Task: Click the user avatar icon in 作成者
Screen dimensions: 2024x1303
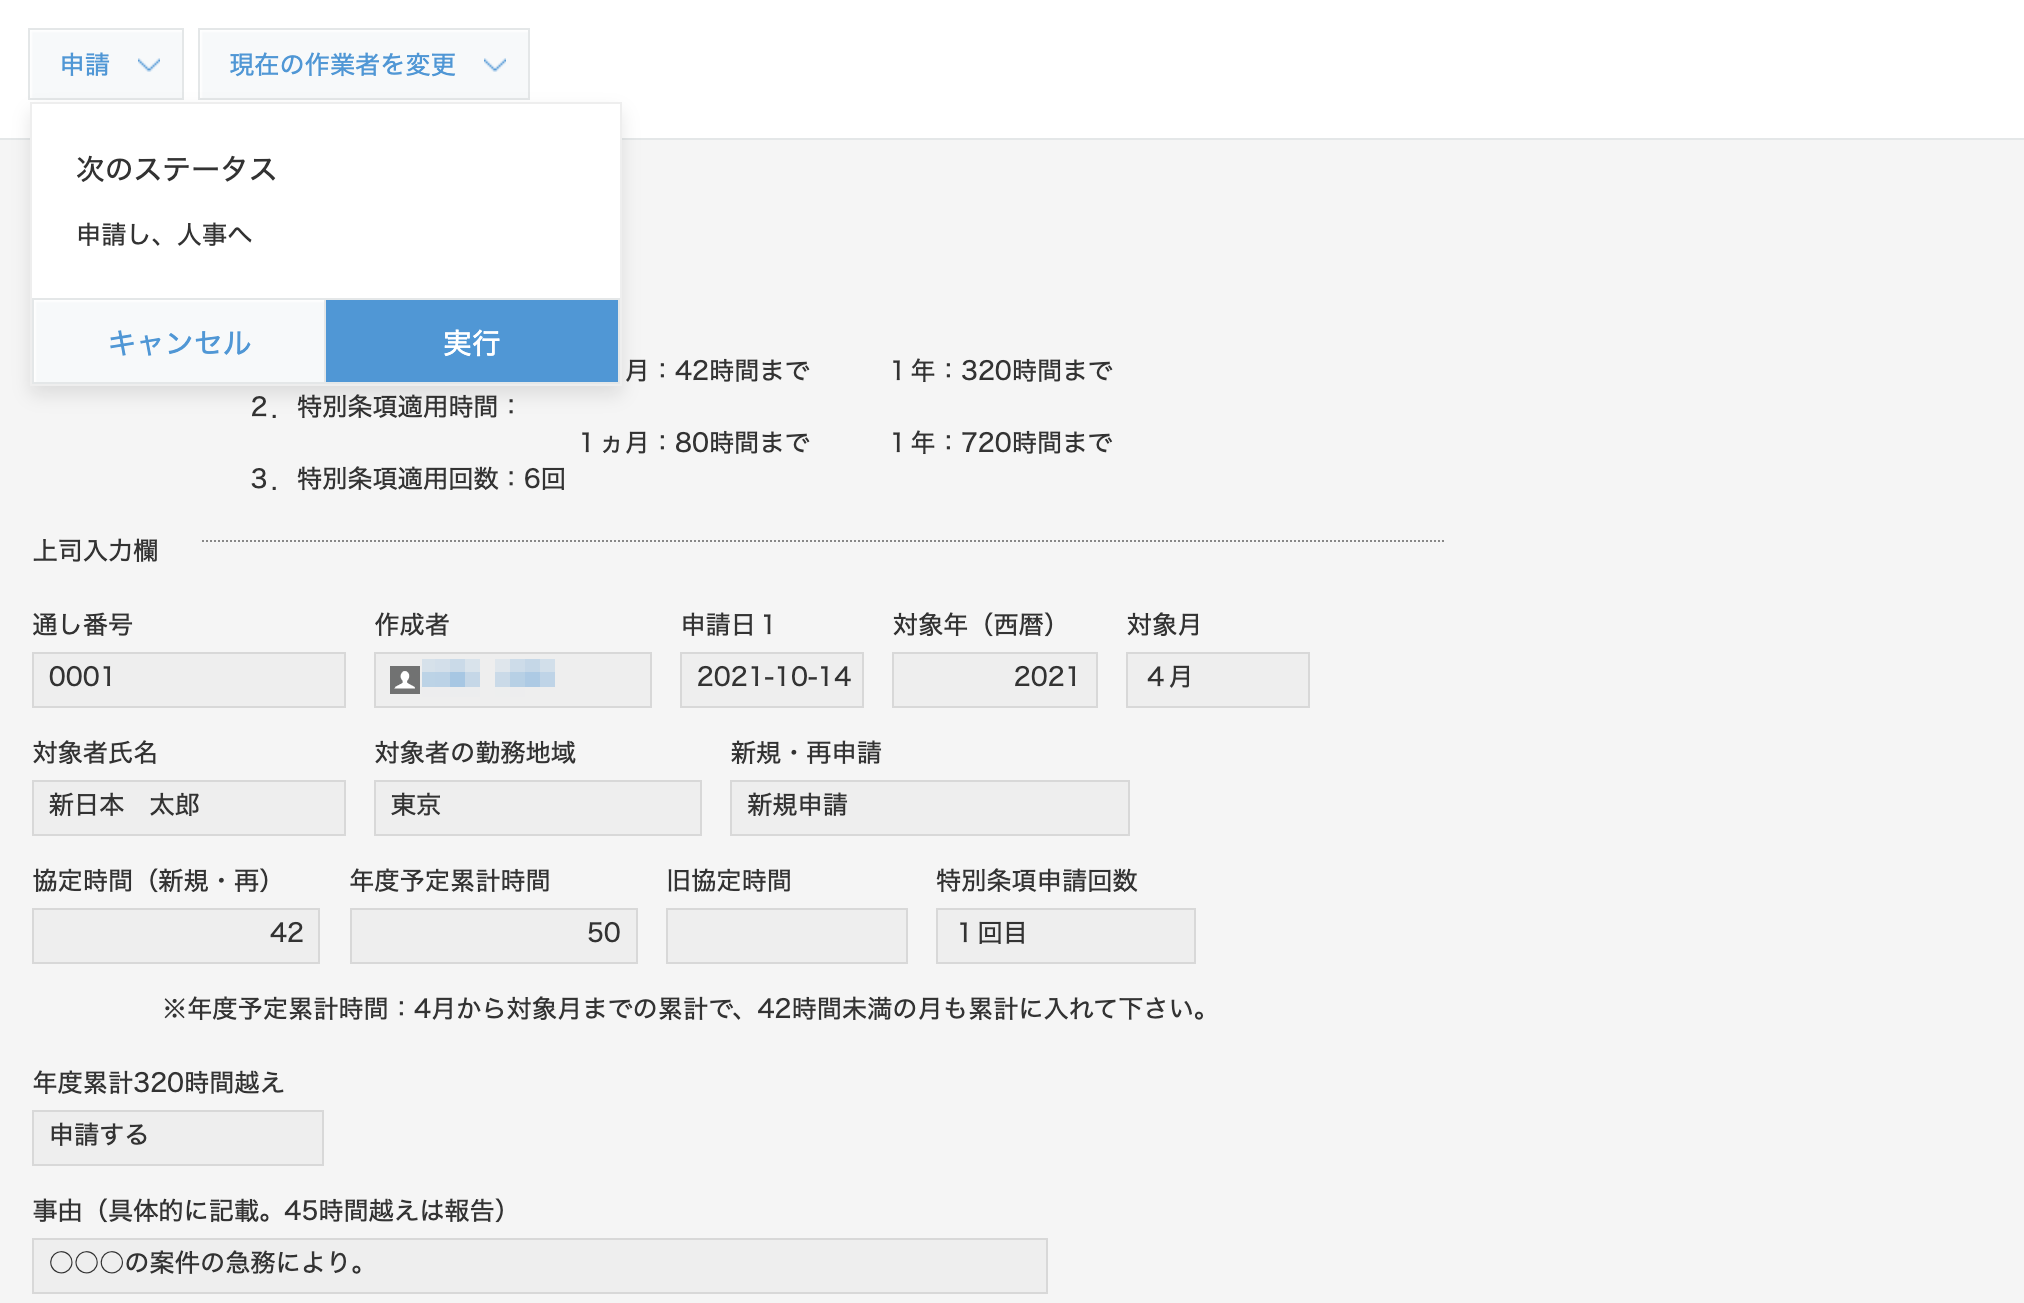Action: coord(404,680)
